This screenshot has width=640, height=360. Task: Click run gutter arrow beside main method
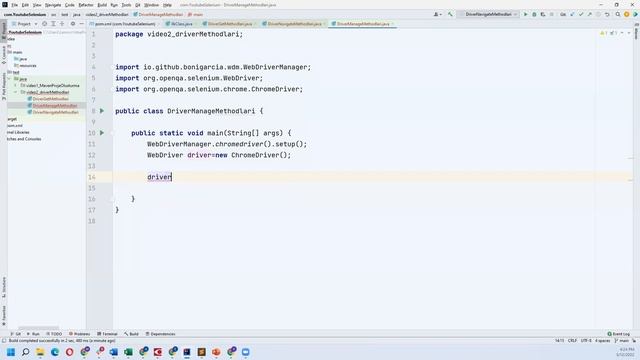102,133
